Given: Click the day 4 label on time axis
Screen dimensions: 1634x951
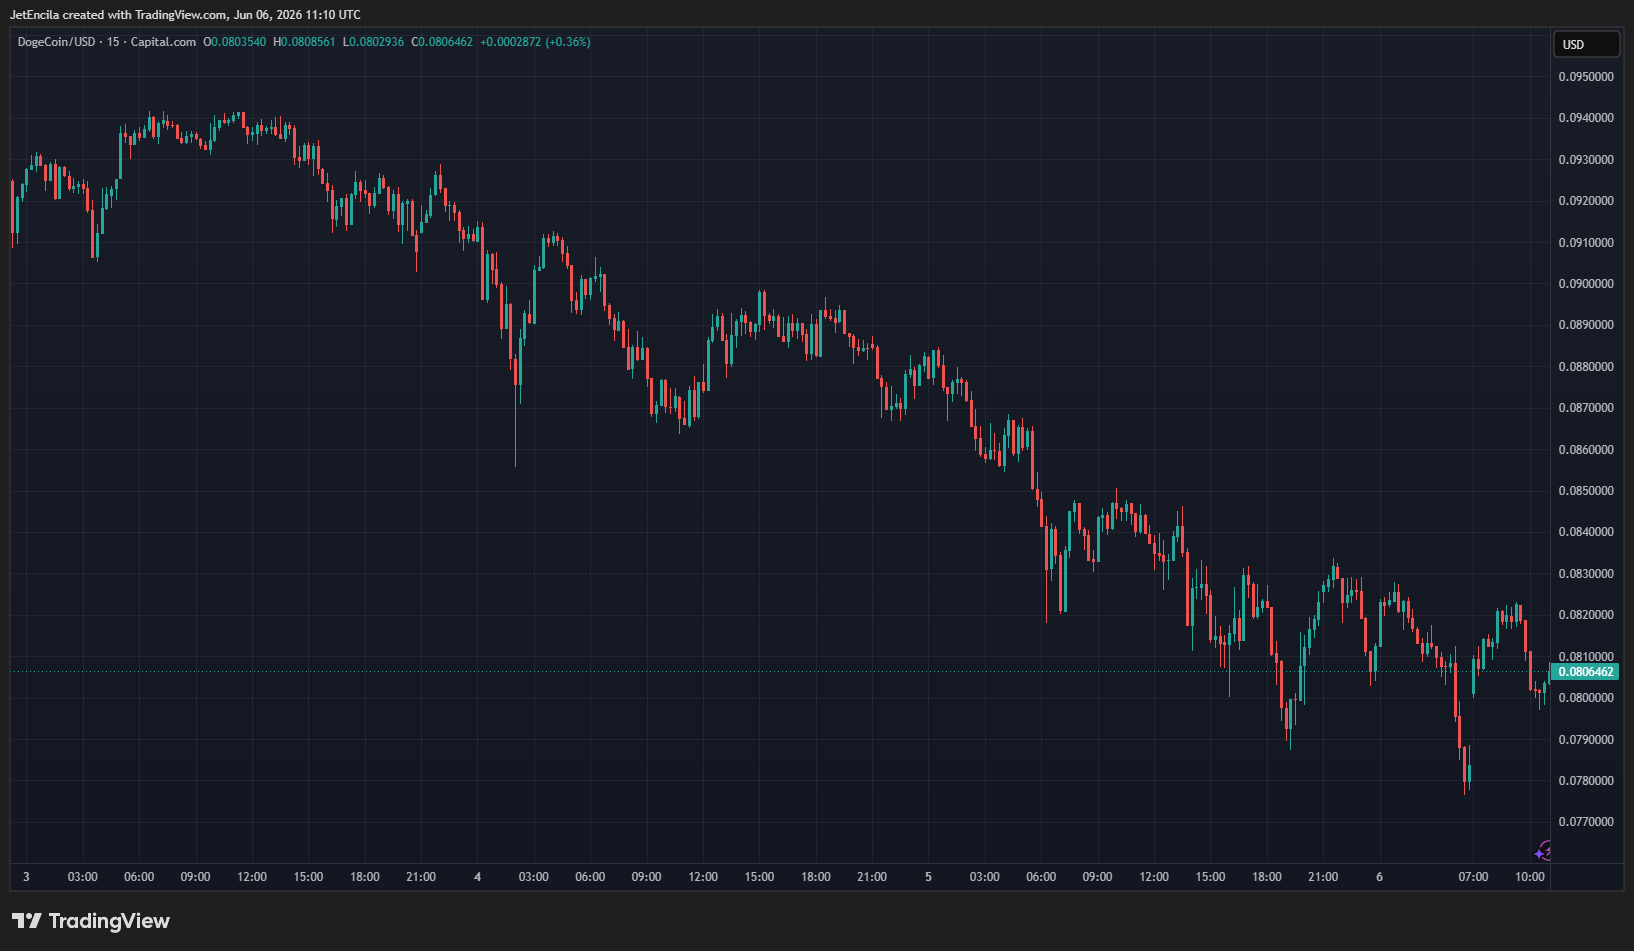Looking at the screenshot, I should [477, 877].
